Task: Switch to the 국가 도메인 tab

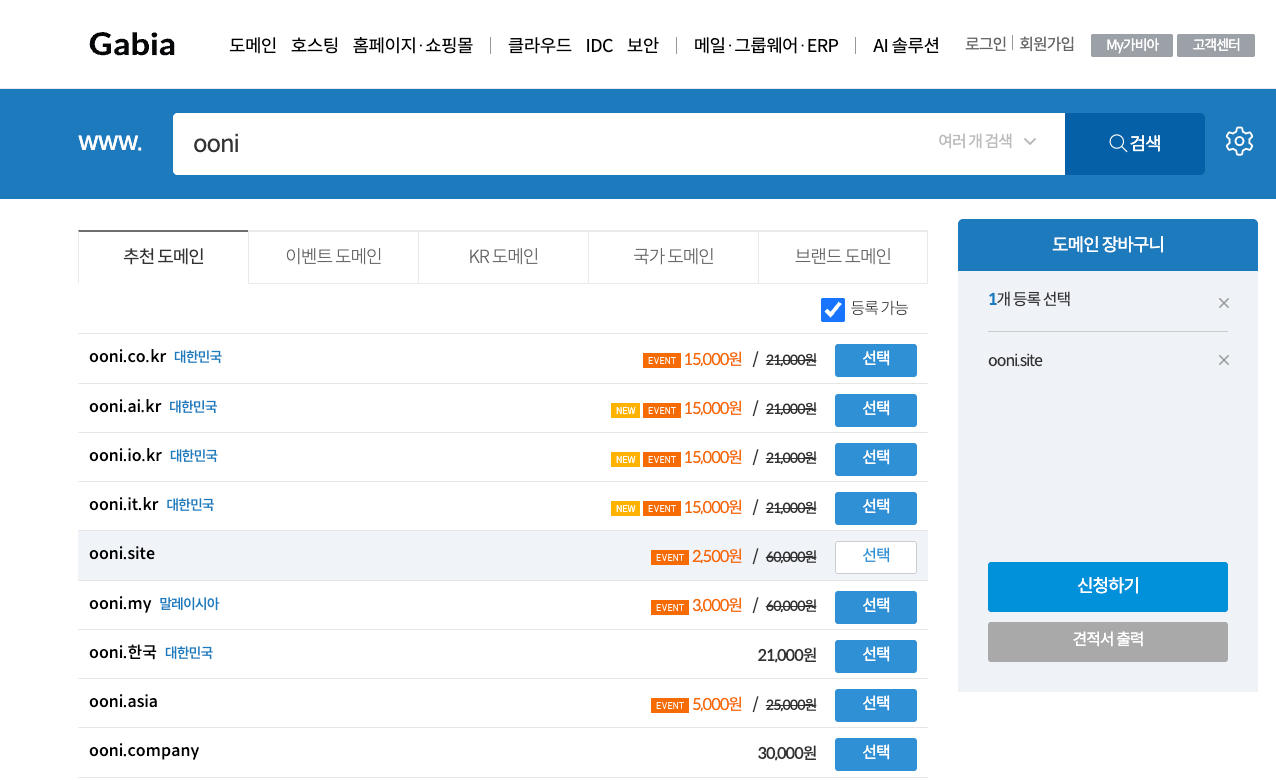Action: (673, 257)
